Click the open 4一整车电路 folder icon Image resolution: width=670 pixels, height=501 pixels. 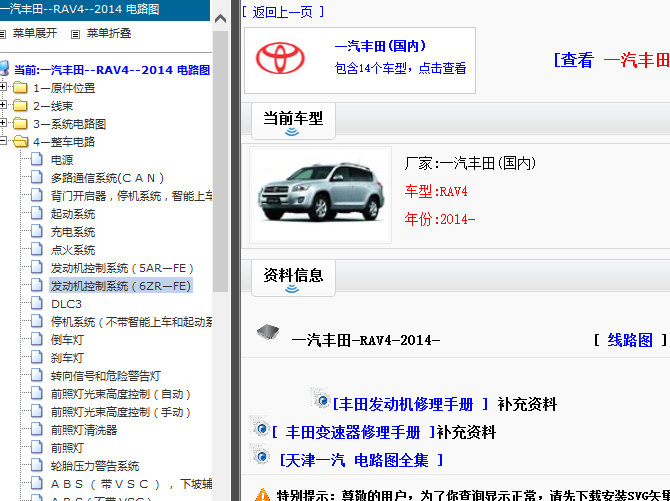pos(21,141)
